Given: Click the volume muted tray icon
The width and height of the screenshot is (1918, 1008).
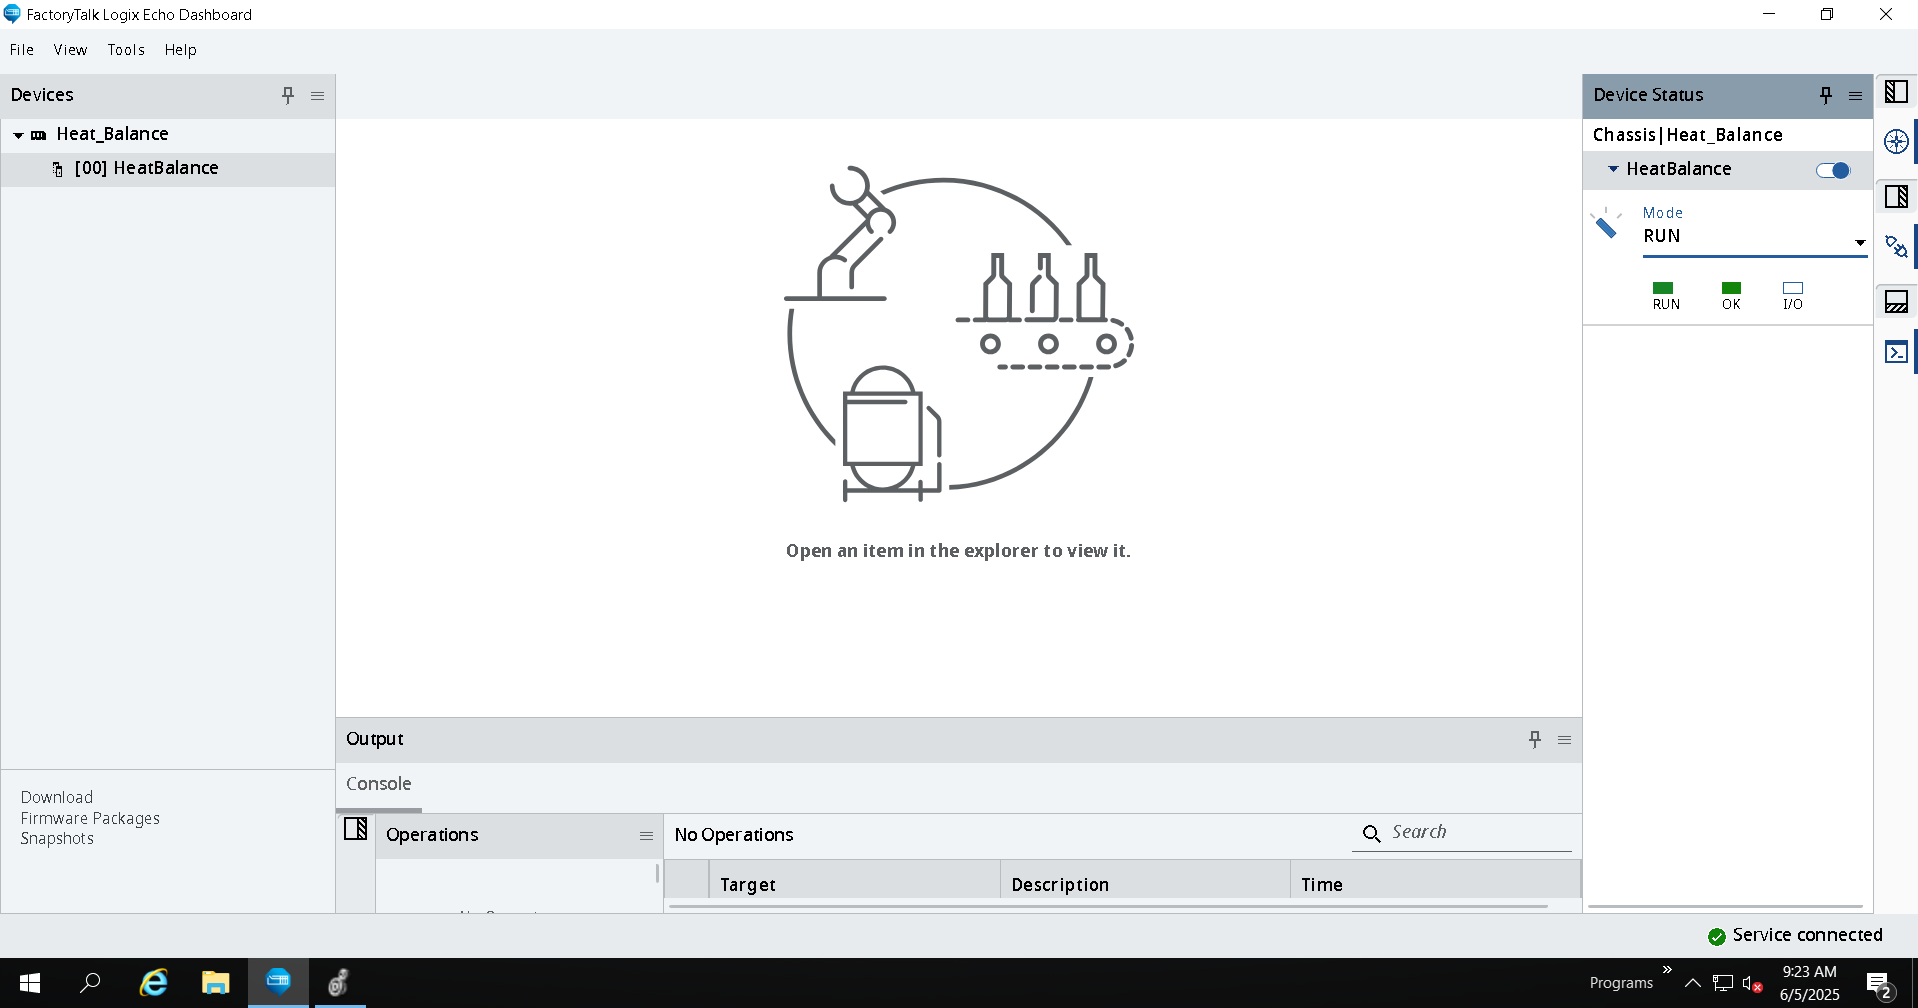Looking at the screenshot, I should click(1752, 984).
